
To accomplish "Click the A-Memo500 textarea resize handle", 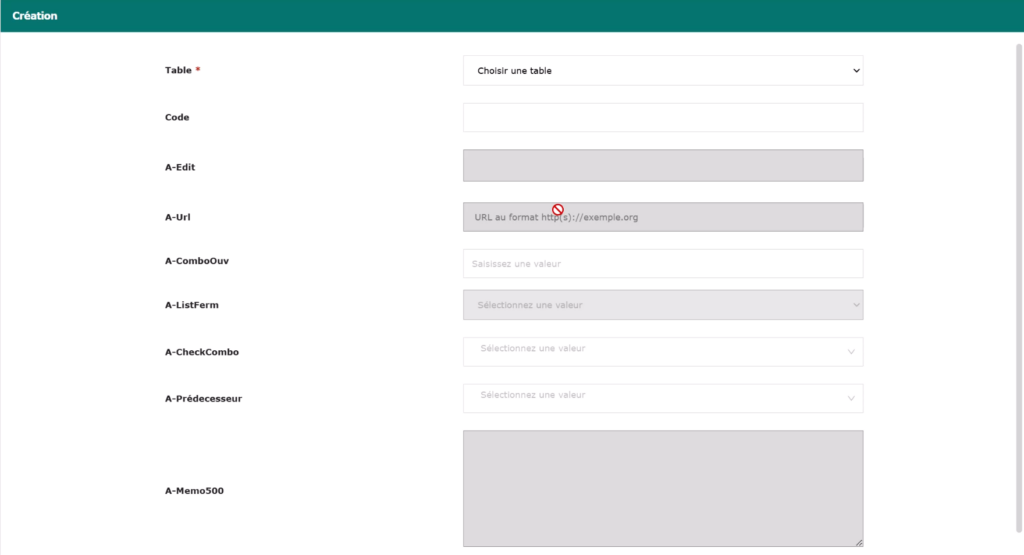I will click(x=858, y=542).
